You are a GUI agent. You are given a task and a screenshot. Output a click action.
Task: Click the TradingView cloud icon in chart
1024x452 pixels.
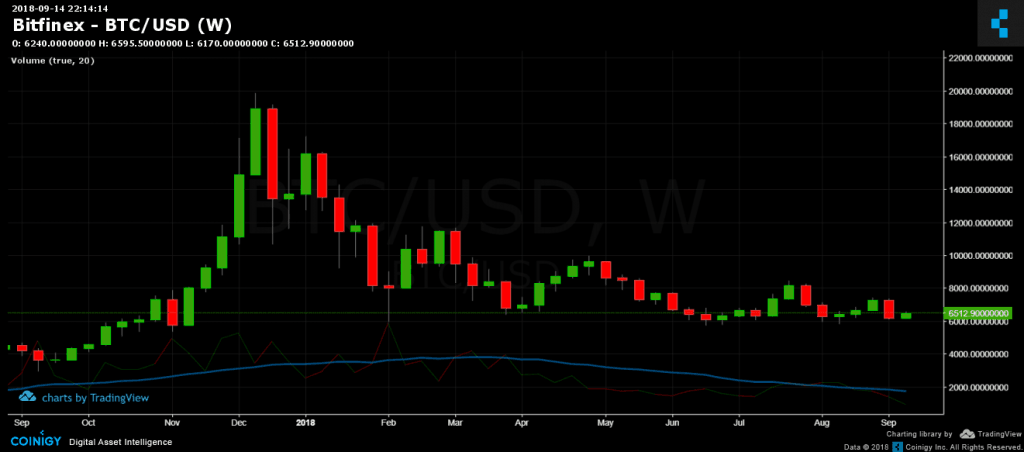click(27, 396)
